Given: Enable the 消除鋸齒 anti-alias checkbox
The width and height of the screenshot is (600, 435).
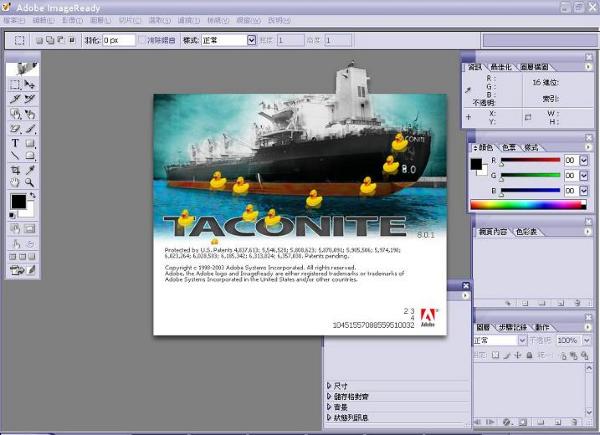Looking at the screenshot, I should pos(142,40).
